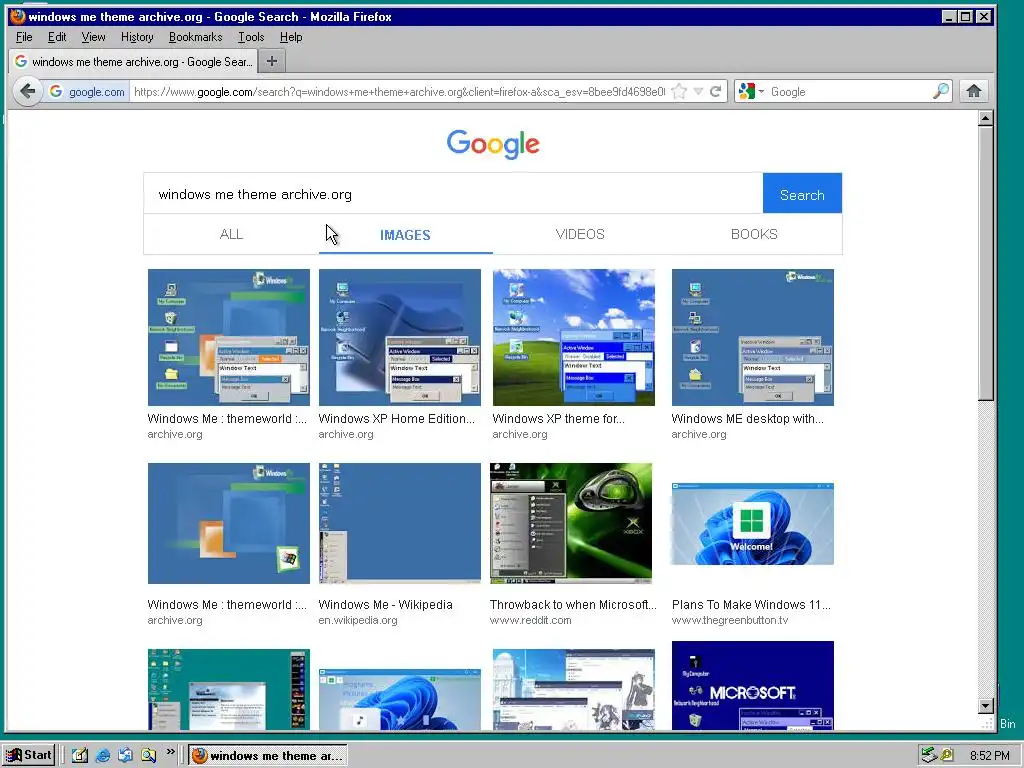The height and width of the screenshot is (768, 1024).
Task: Open the Help menu
Action: 291,37
